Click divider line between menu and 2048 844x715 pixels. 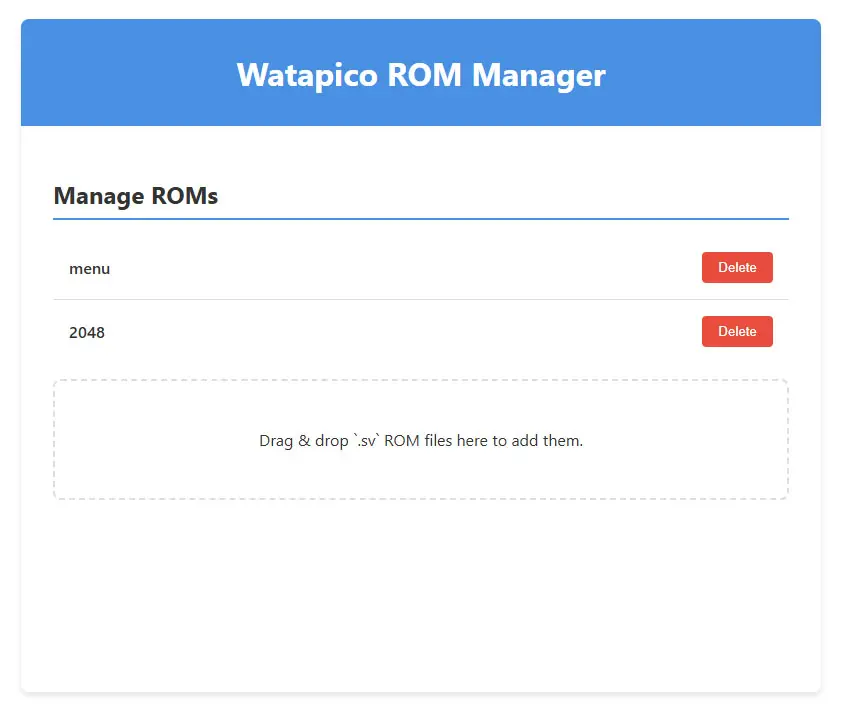click(420, 299)
